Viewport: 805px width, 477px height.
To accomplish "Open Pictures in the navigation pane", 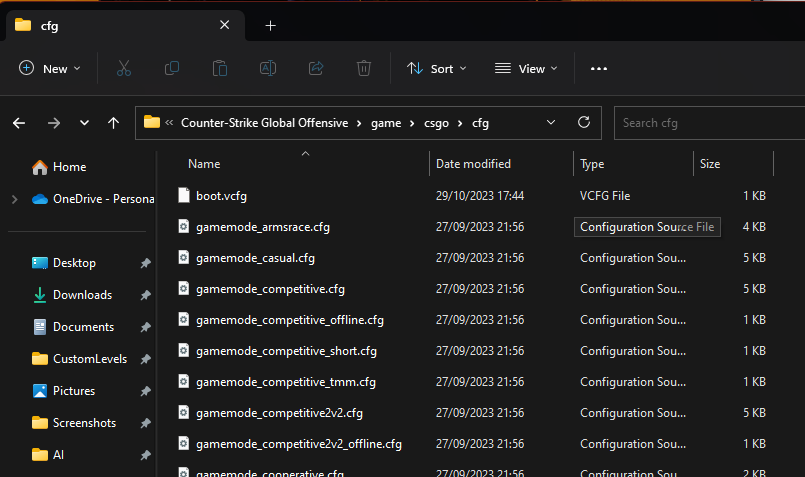I will [74, 391].
